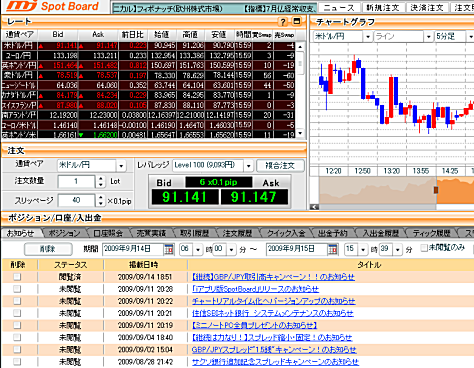
Task: Select the ユーロ/円 row in rate table
Action: [x=149, y=55]
